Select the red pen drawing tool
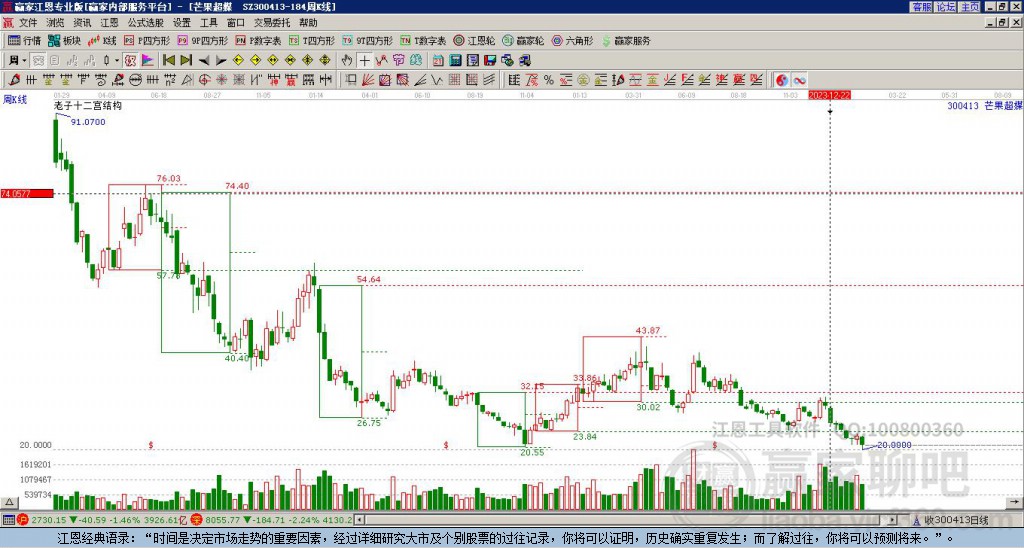This screenshot has width=1024, height=548. coord(14,80)
